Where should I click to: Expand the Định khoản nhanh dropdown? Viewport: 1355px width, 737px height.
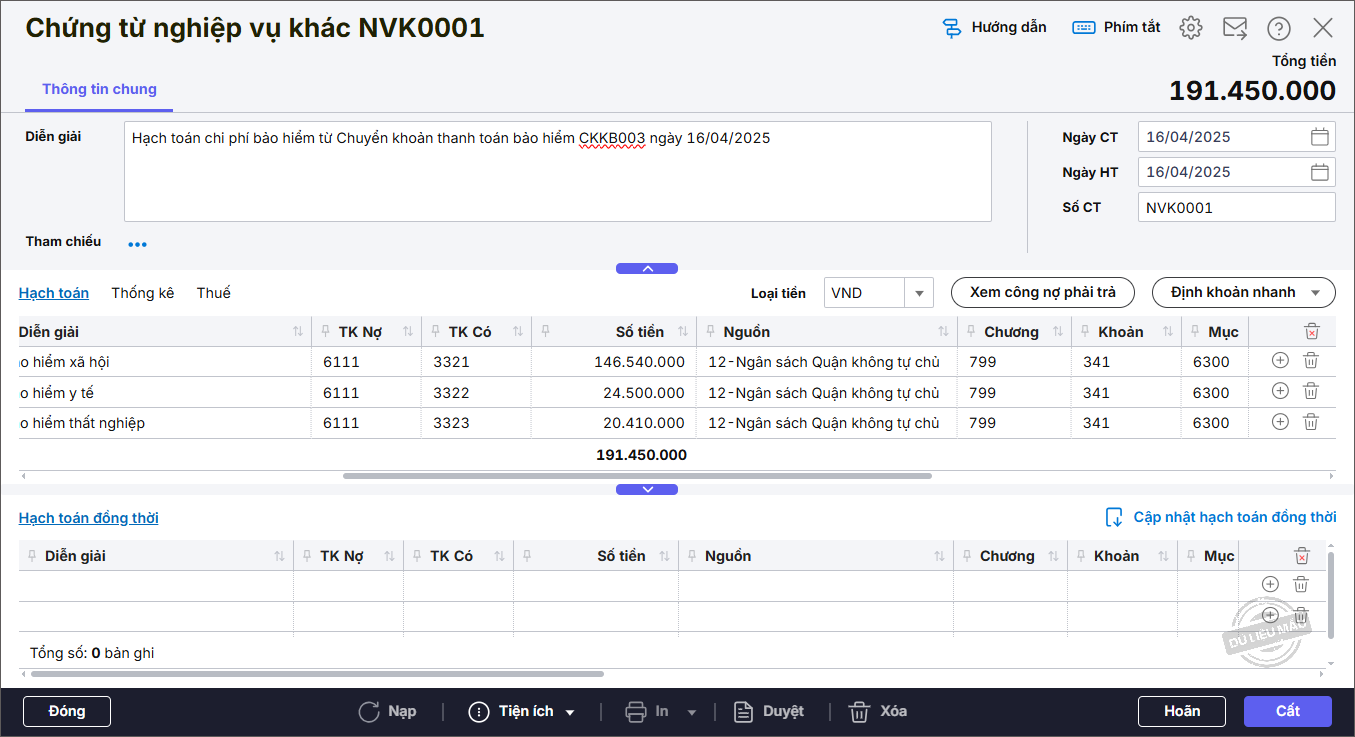[1244, 293]
